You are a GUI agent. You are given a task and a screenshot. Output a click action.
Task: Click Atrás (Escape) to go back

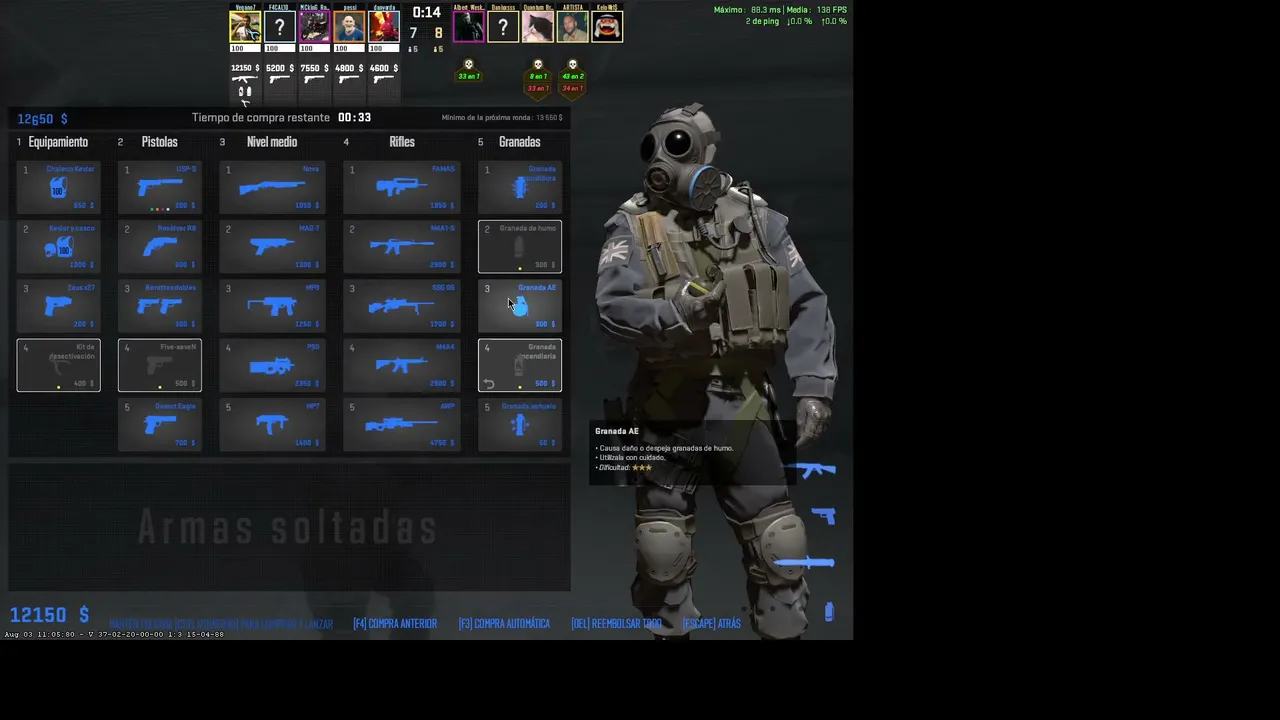point(712,624)
